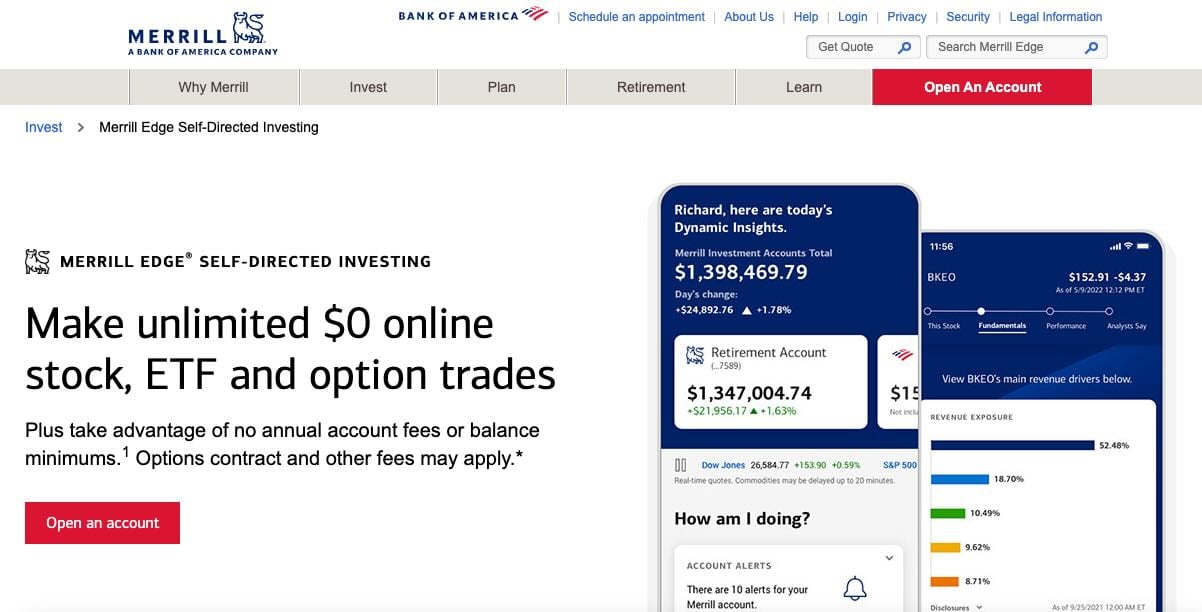The width and height of the screenshot is (1202, 612).
Task: Click the Get Quote magnifier icon
Action: (904, 47)
